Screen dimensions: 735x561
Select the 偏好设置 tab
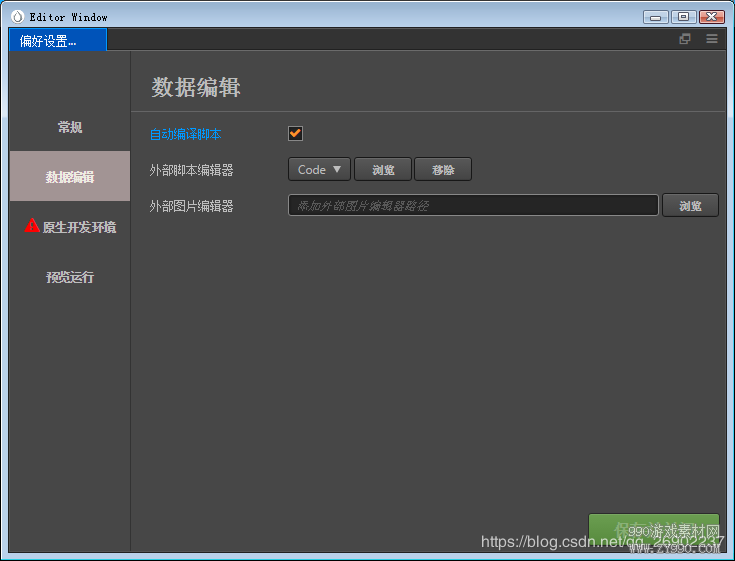pos(58,40)
